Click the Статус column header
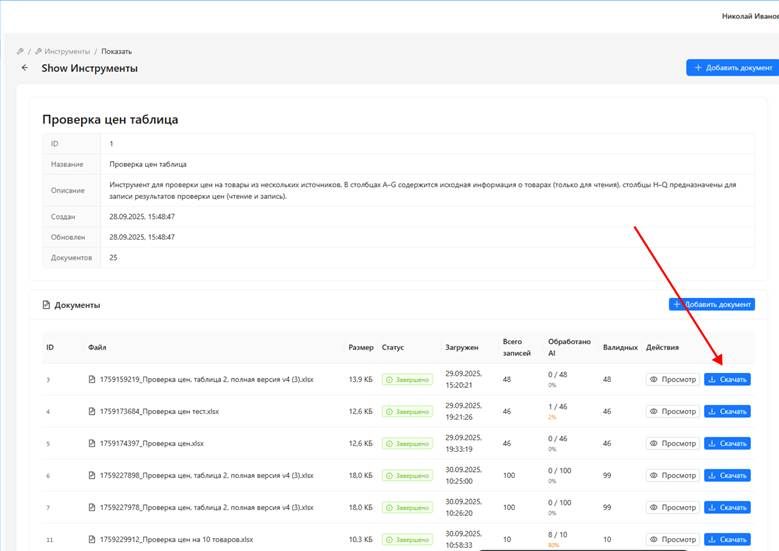The height and width of the screenshot is (551, 779). click(x=392, y=348)
